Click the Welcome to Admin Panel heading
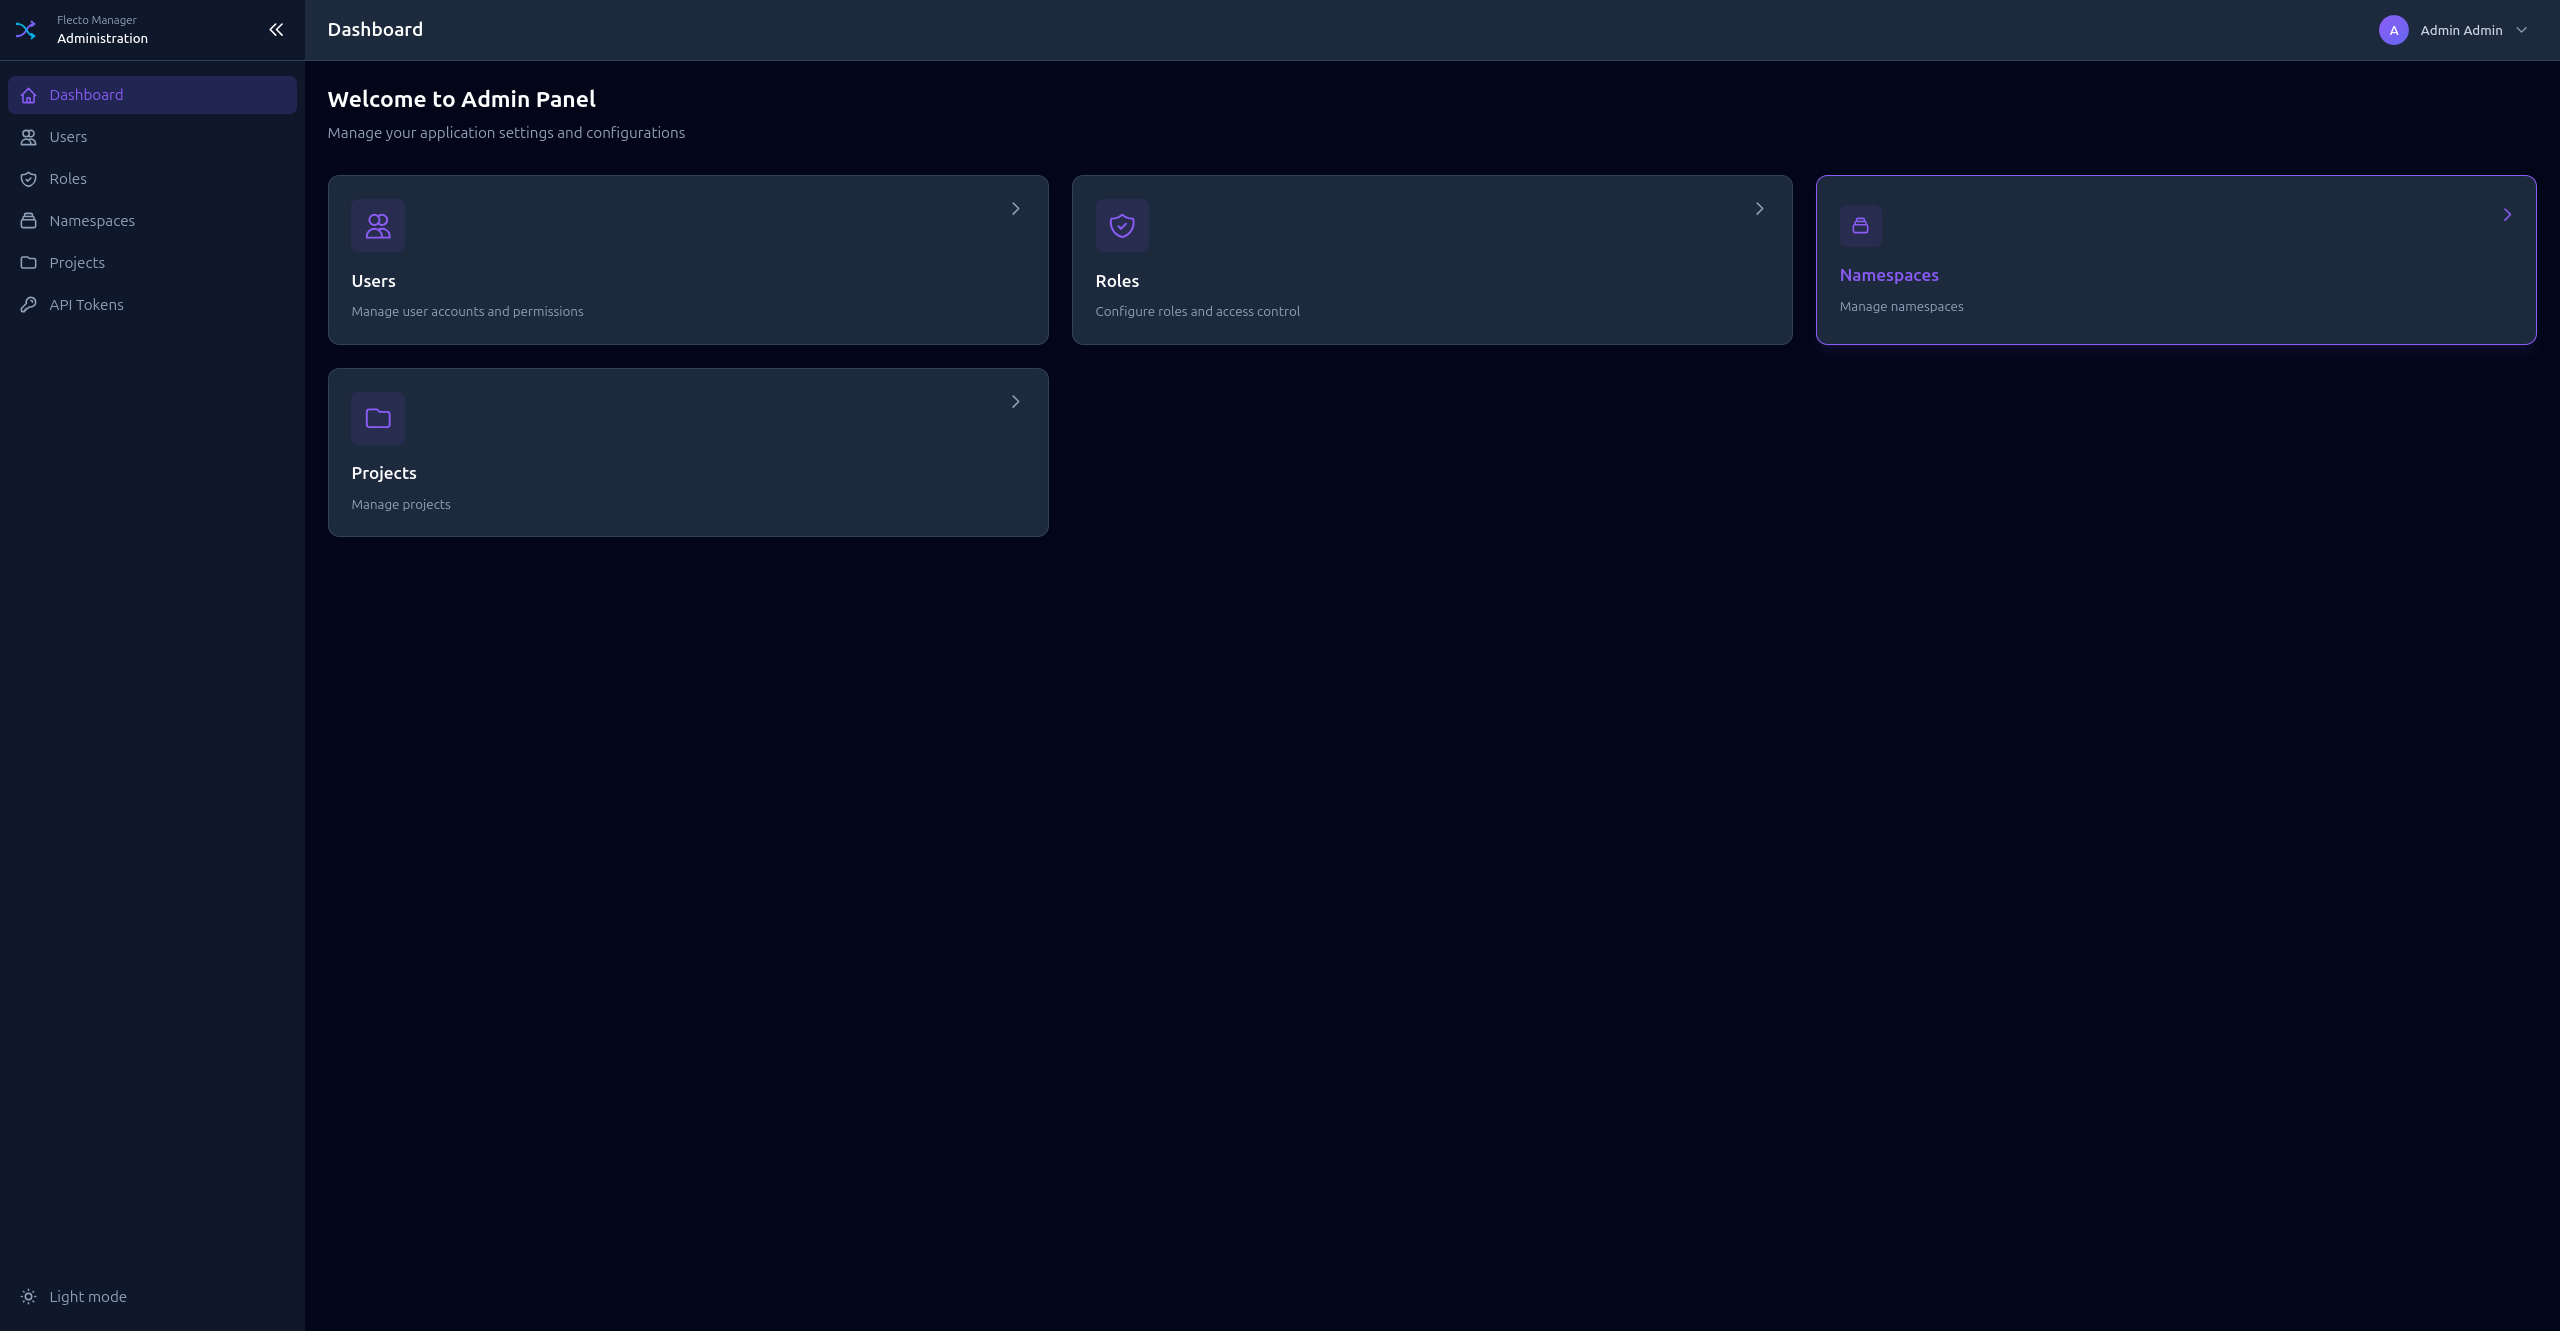Viewport: 2560px width, 1331px height. pyautogui.click(x=461, y=98)
